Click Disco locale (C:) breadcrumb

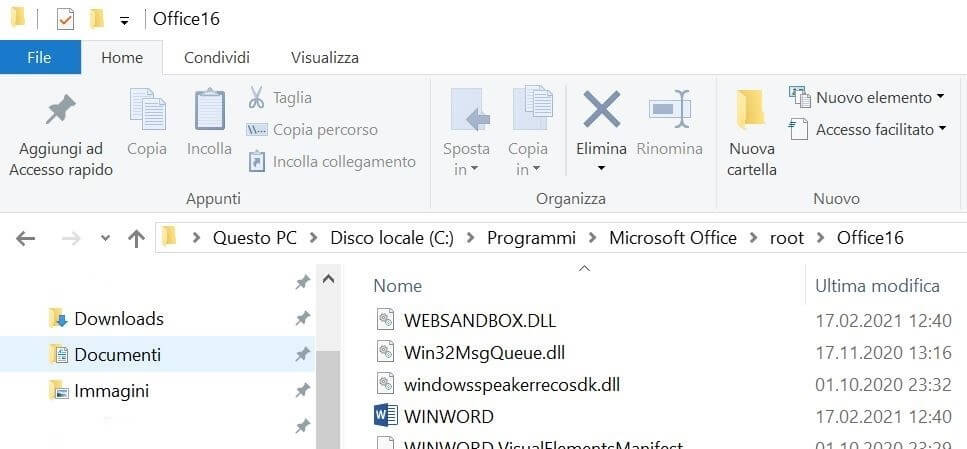[x=392, y=238]
